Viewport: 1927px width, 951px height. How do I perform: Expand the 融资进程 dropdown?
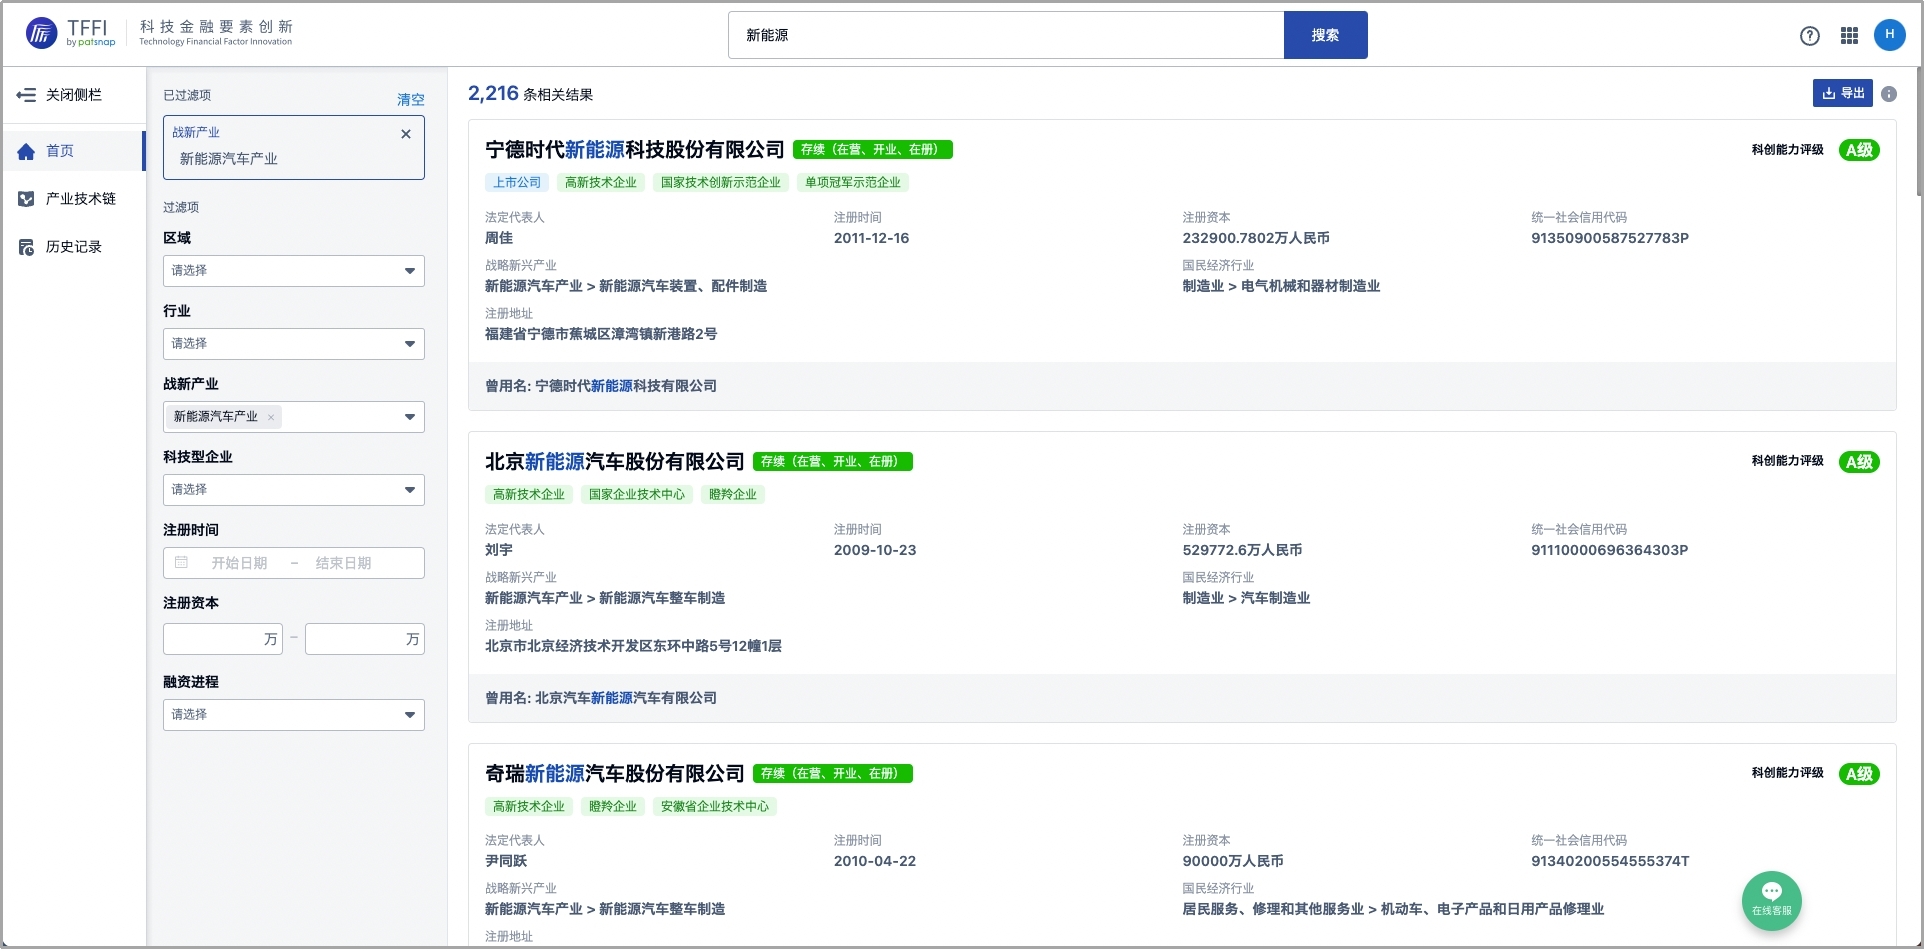pyautogui.click(x=293, y=715)
